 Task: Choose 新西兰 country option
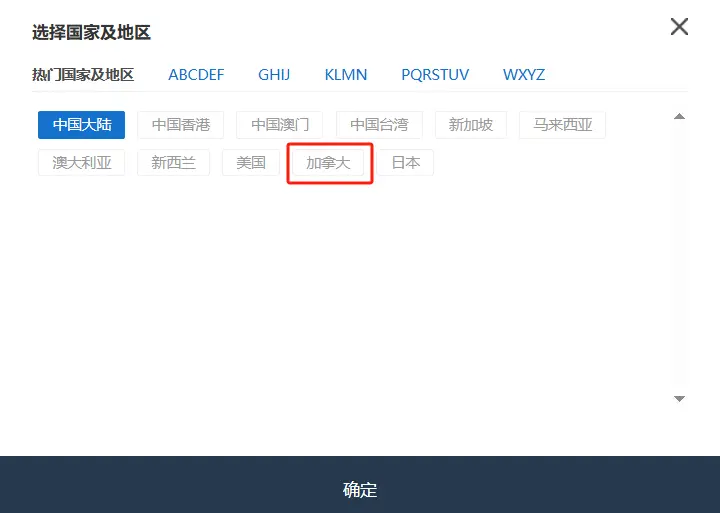(173, 163)
